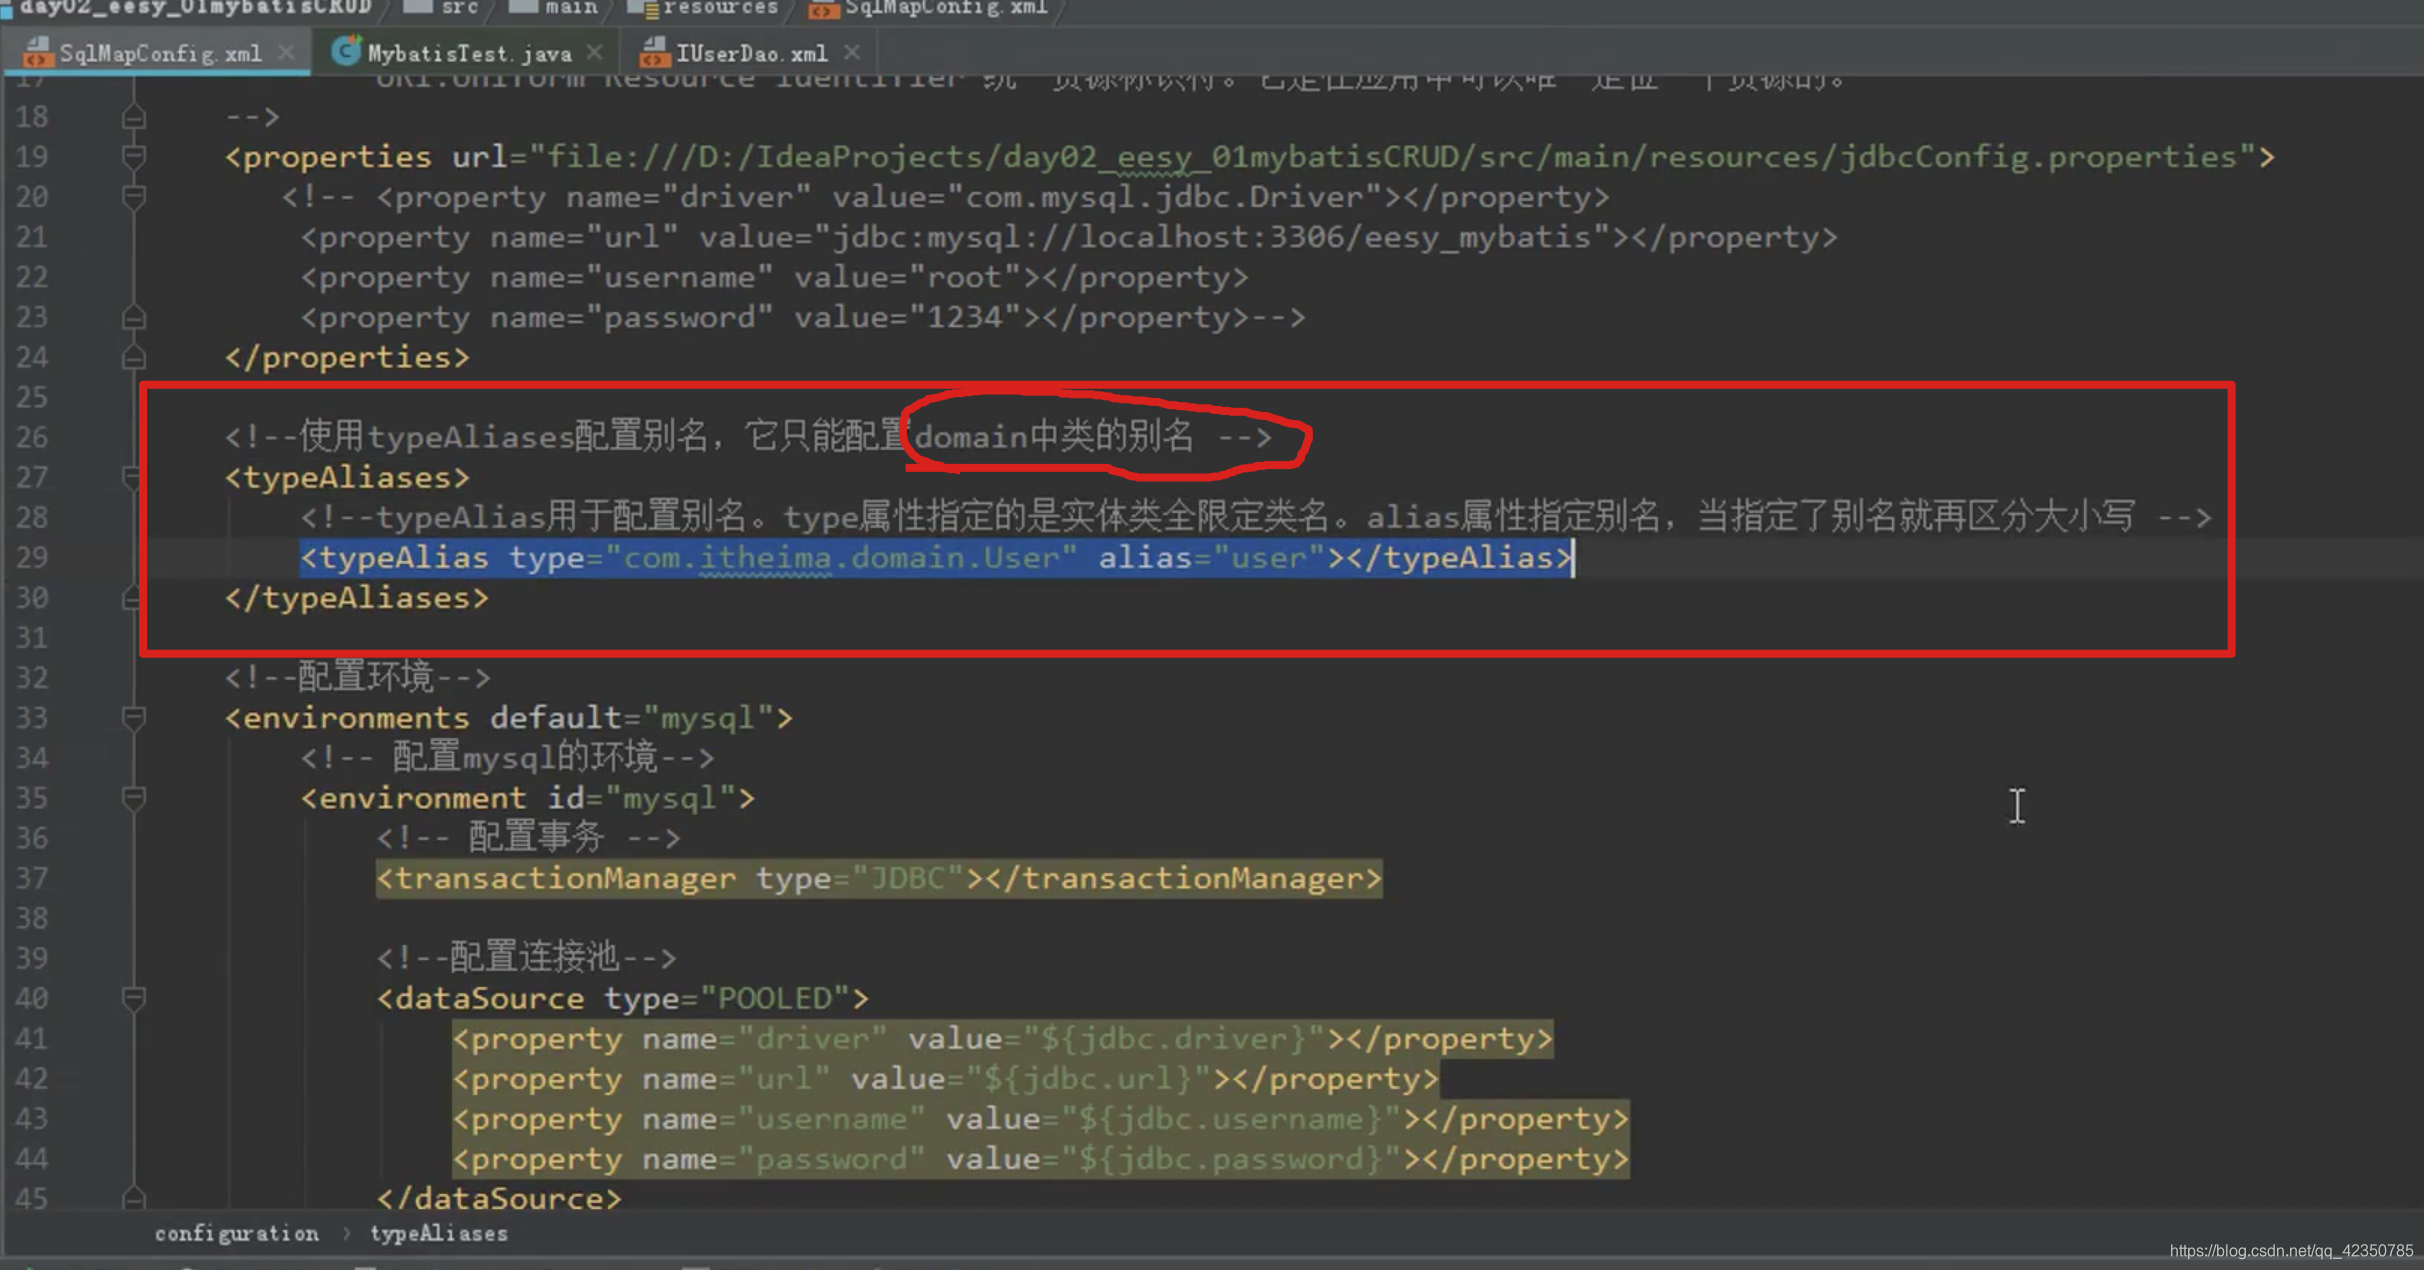Click the jdbcConfig.properties file URL string
Viewport: 2424px width, 1270px height.
(x=1392, y=157)
